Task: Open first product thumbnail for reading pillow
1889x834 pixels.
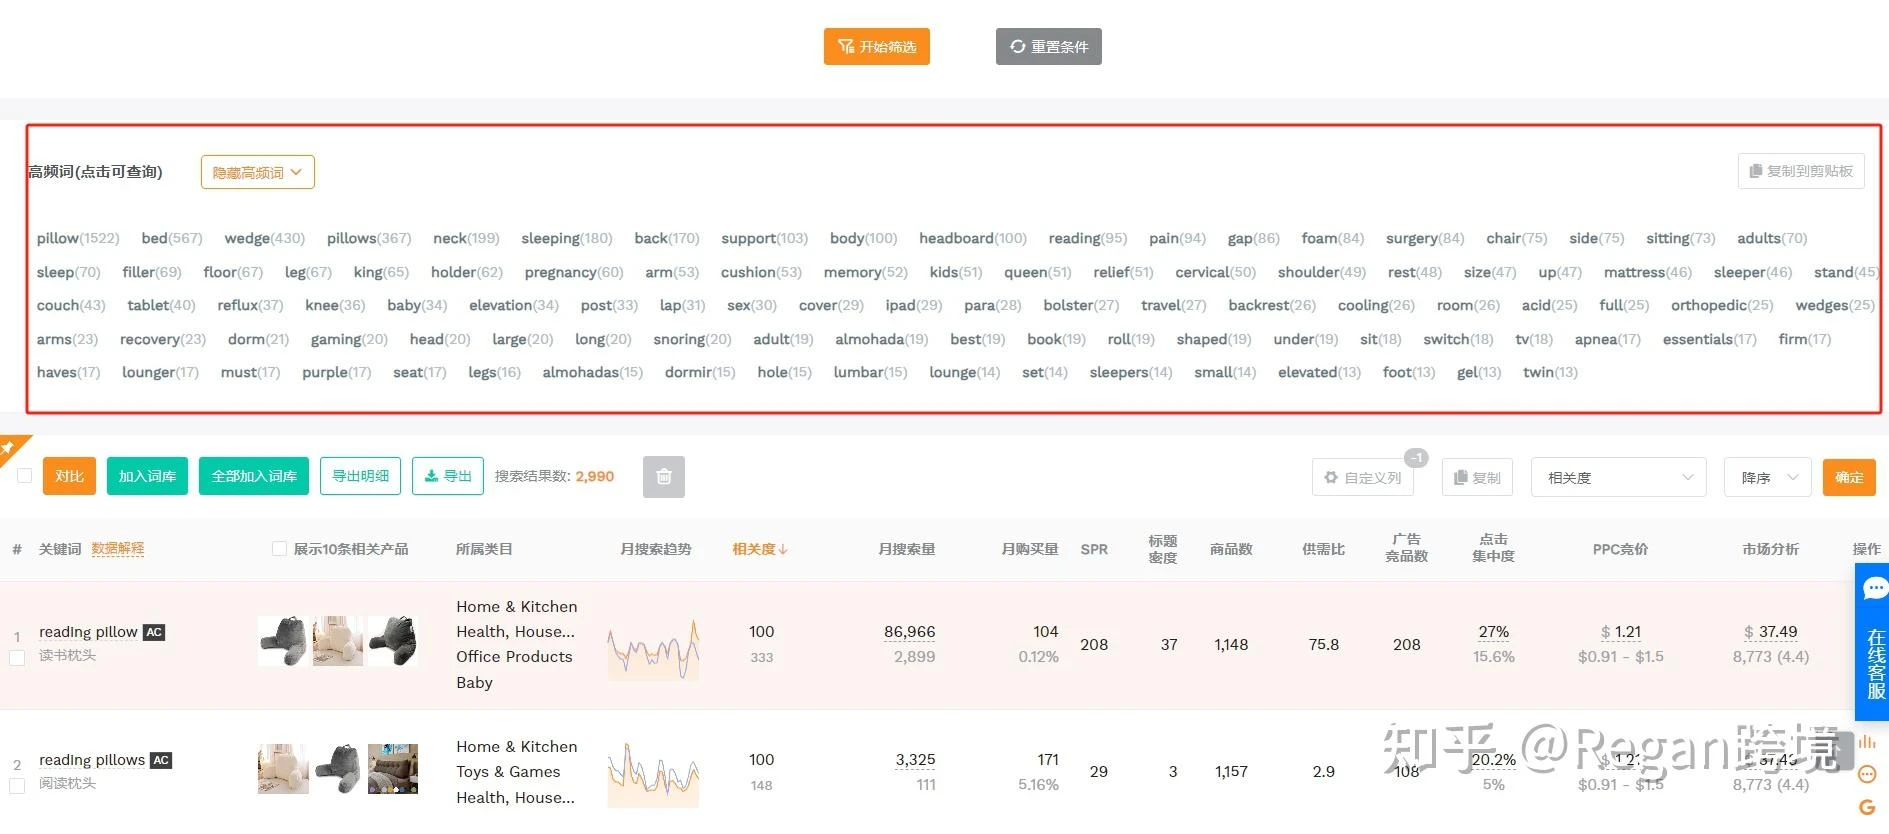Action: pyautogui.click(x=283, y=641)
